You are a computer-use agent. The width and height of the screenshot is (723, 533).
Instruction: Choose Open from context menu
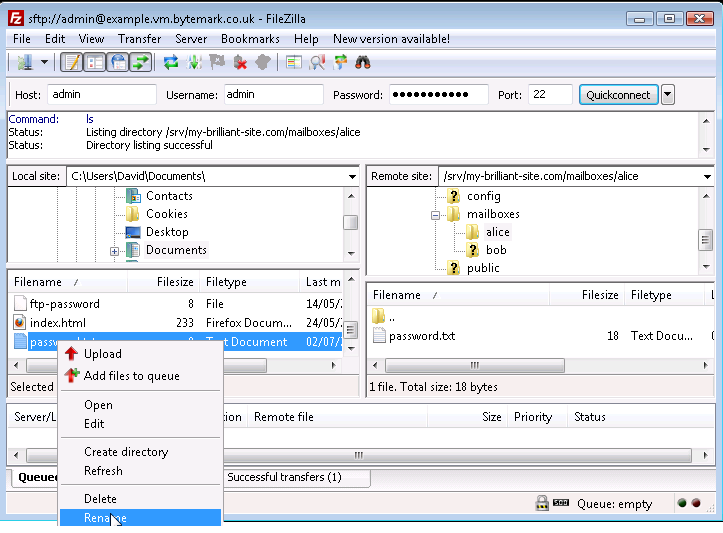[140, 405]
